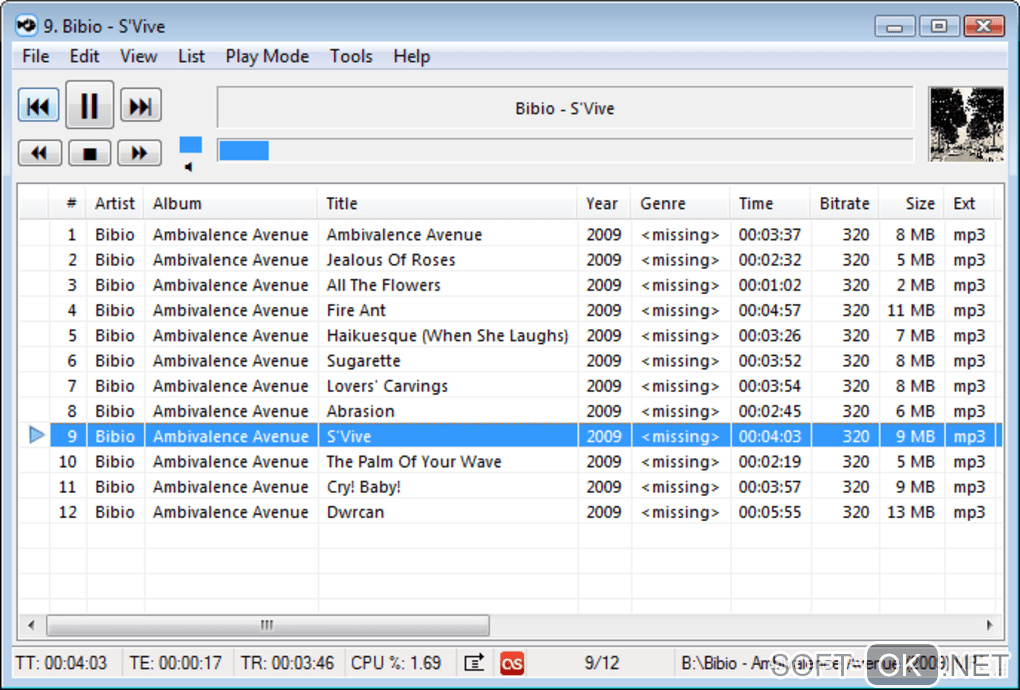Select the track The Palm Of Your Wave
Screen dimensions: 1020x690
coord(414,462)
